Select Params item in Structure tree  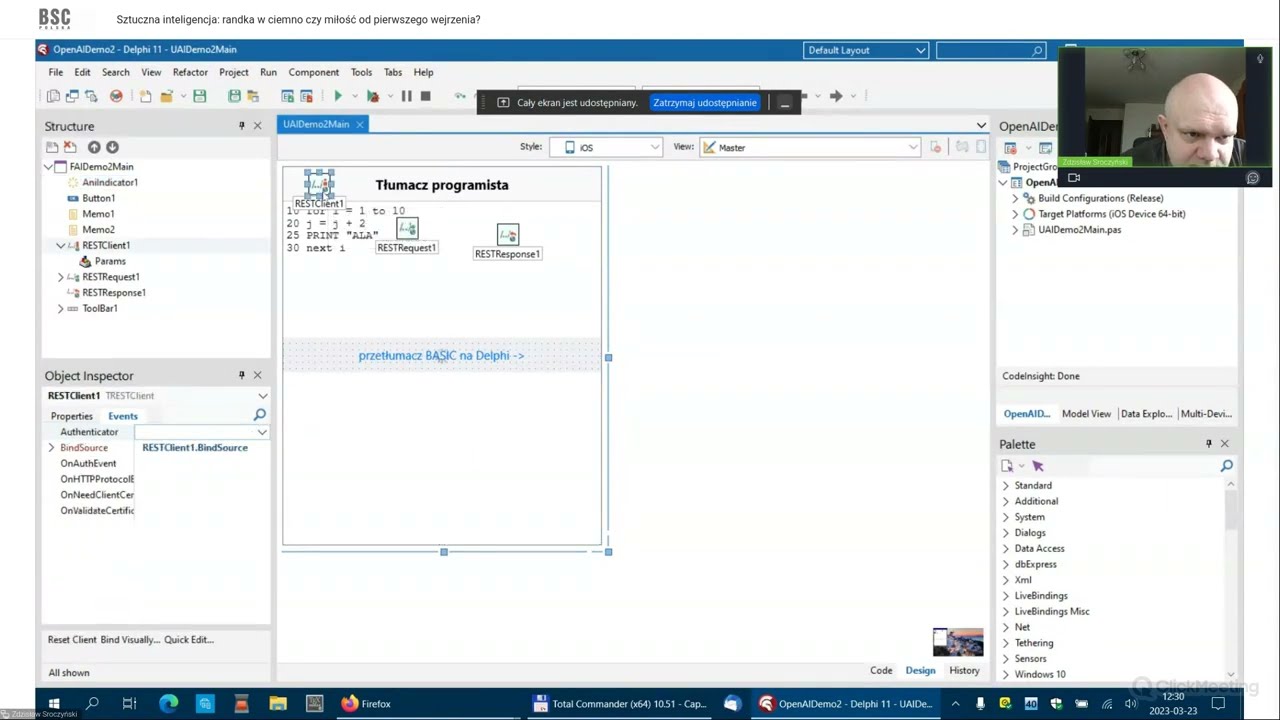coord(110,261)
